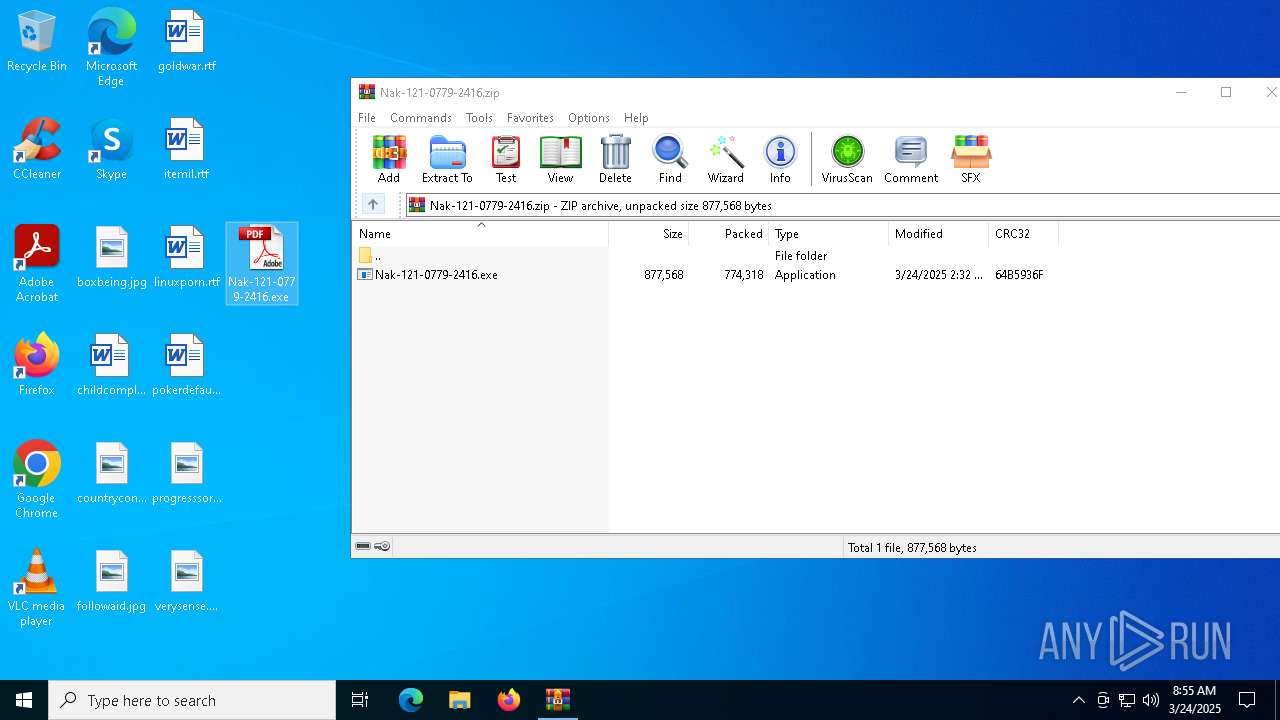Click the packed size 774,318 cell
The height and width of the screenshot is (720, 1280).
(x=743, y=274)
